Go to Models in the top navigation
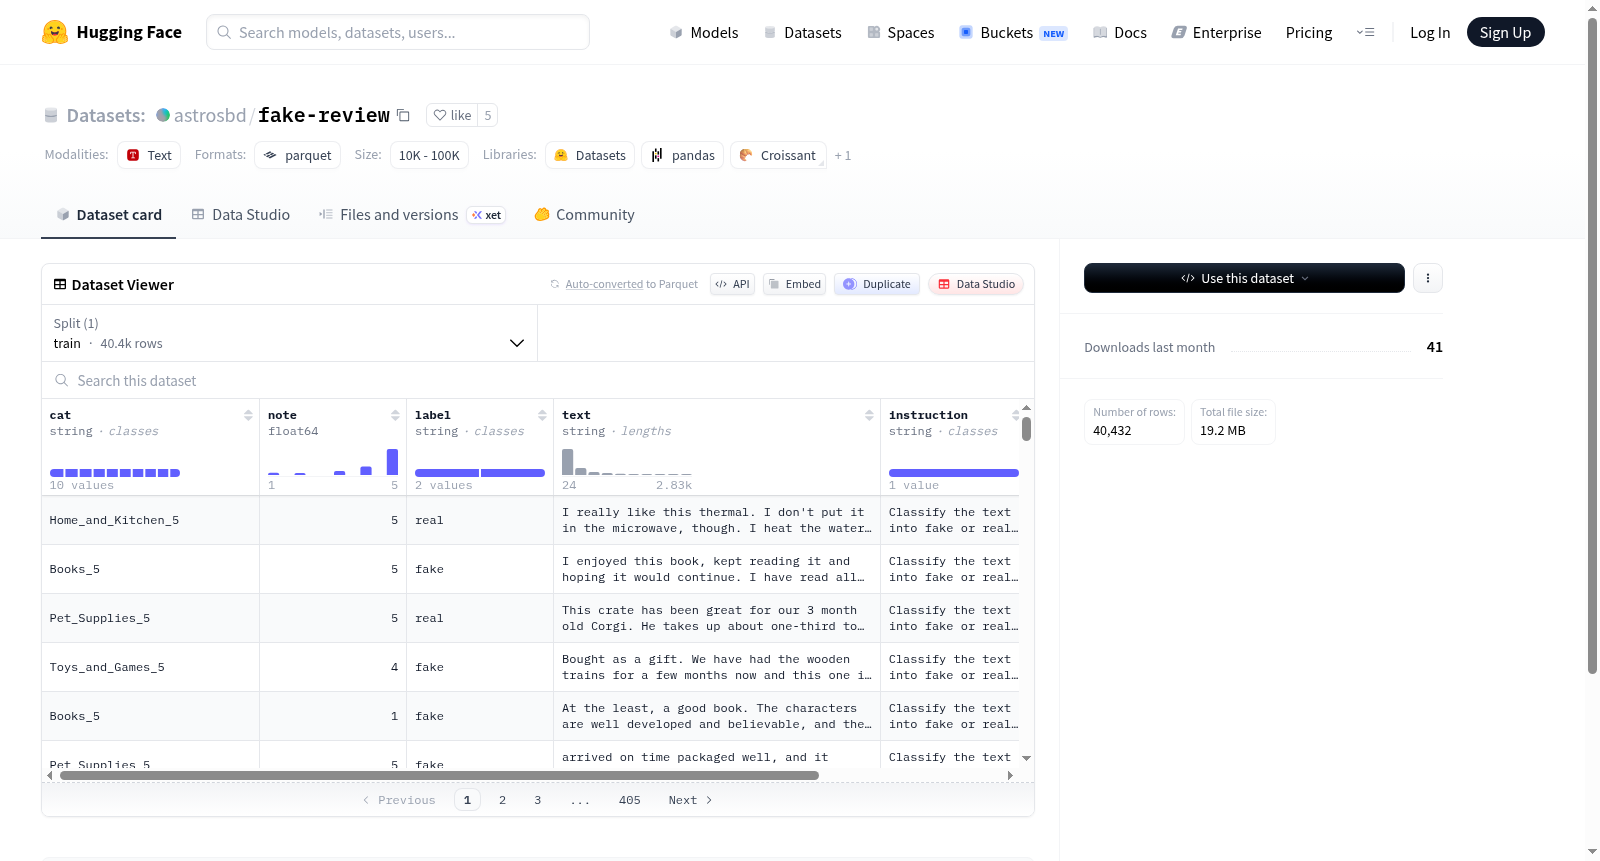This screenshot has height=861, width=1600. 704,32
